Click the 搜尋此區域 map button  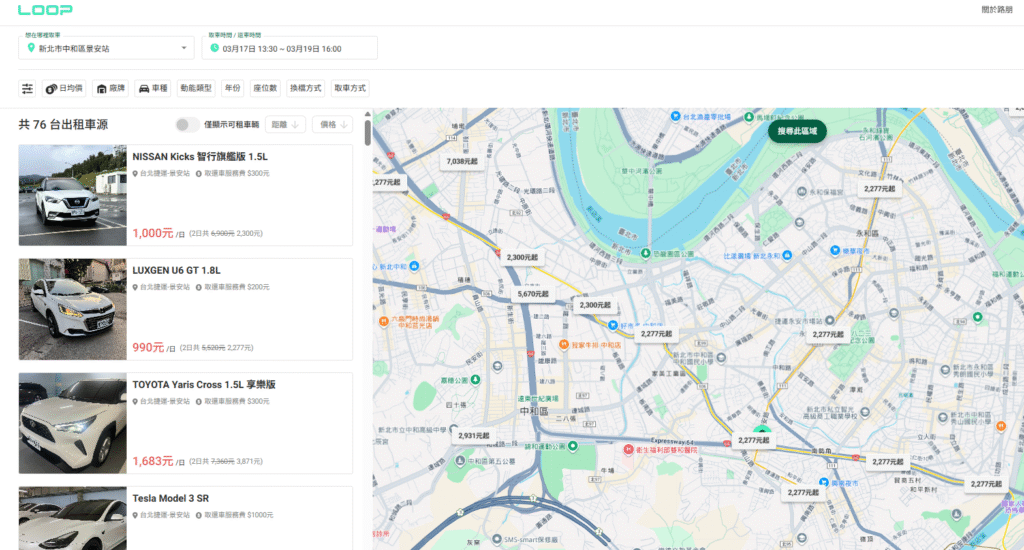[x=797, y=131]
